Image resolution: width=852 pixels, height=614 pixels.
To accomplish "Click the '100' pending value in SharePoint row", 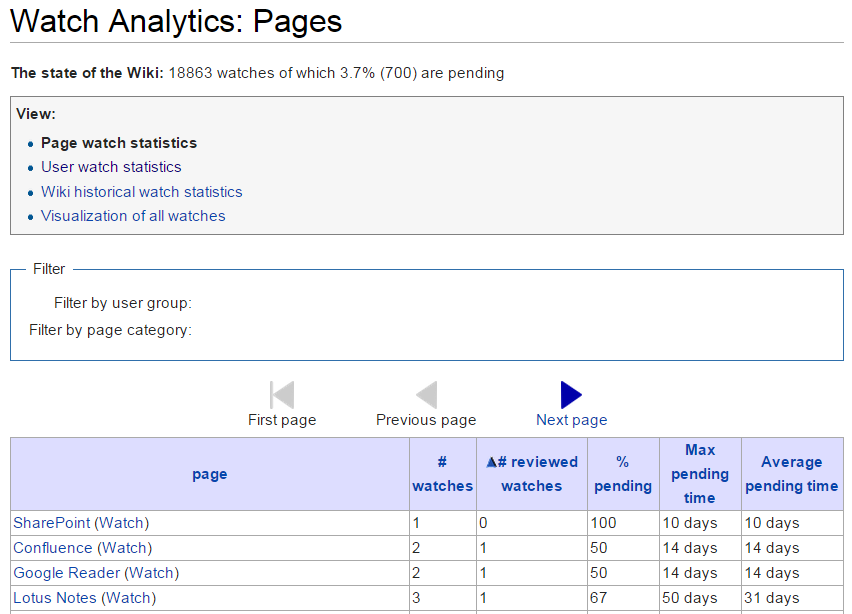I will point(603,523).
